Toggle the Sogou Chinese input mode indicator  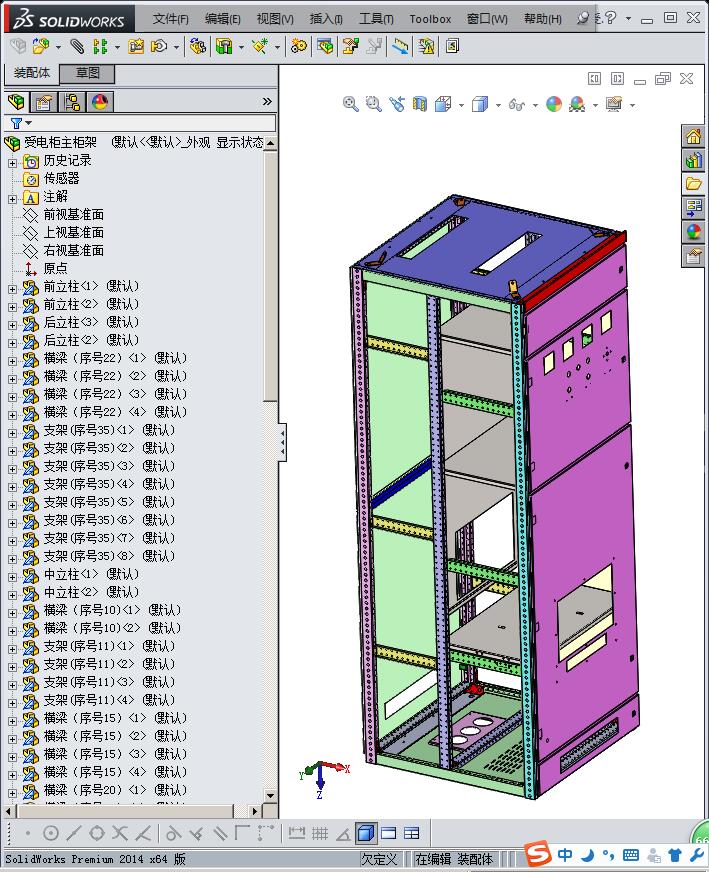(565, 854)
